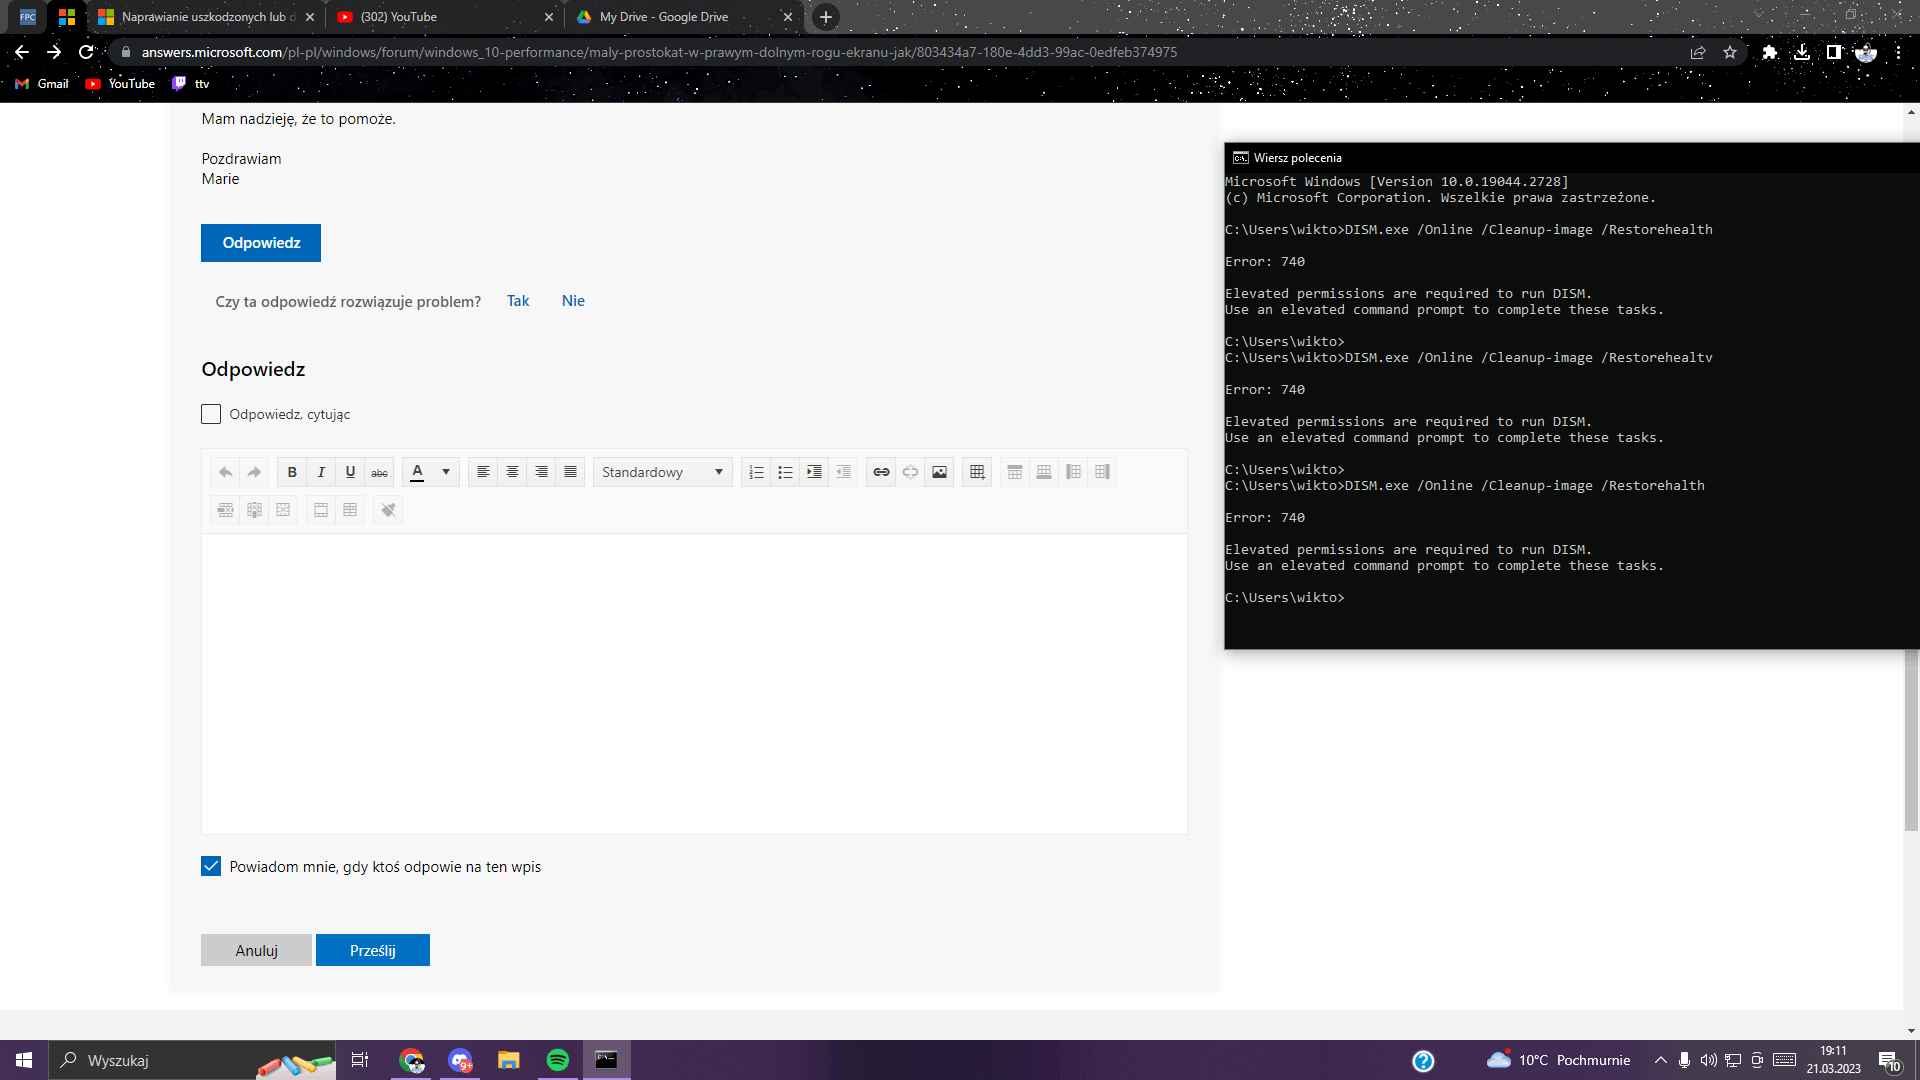Viewport: 1920px width, 1080px height.
Task: Click the blue Prześlij submit button
Action: (373, 950)
